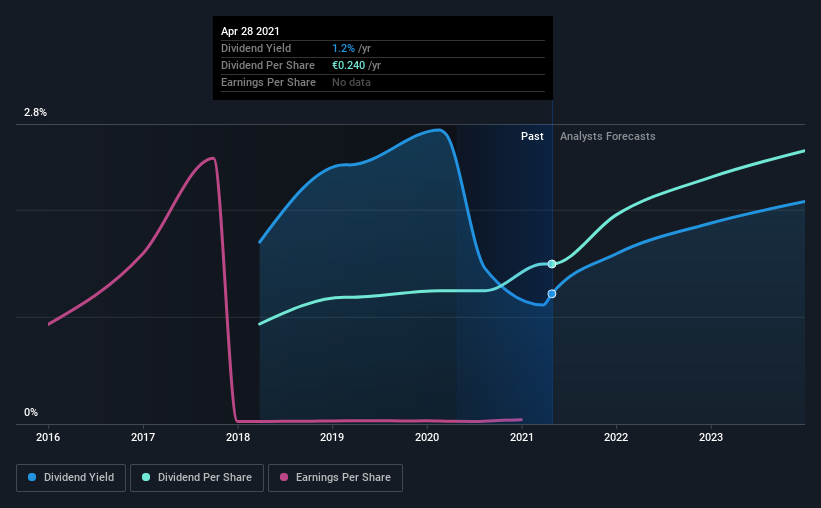821x508 pixels.
Task: Toggle the Earnings Per Share legend button
Action: (x=335, y=478)
